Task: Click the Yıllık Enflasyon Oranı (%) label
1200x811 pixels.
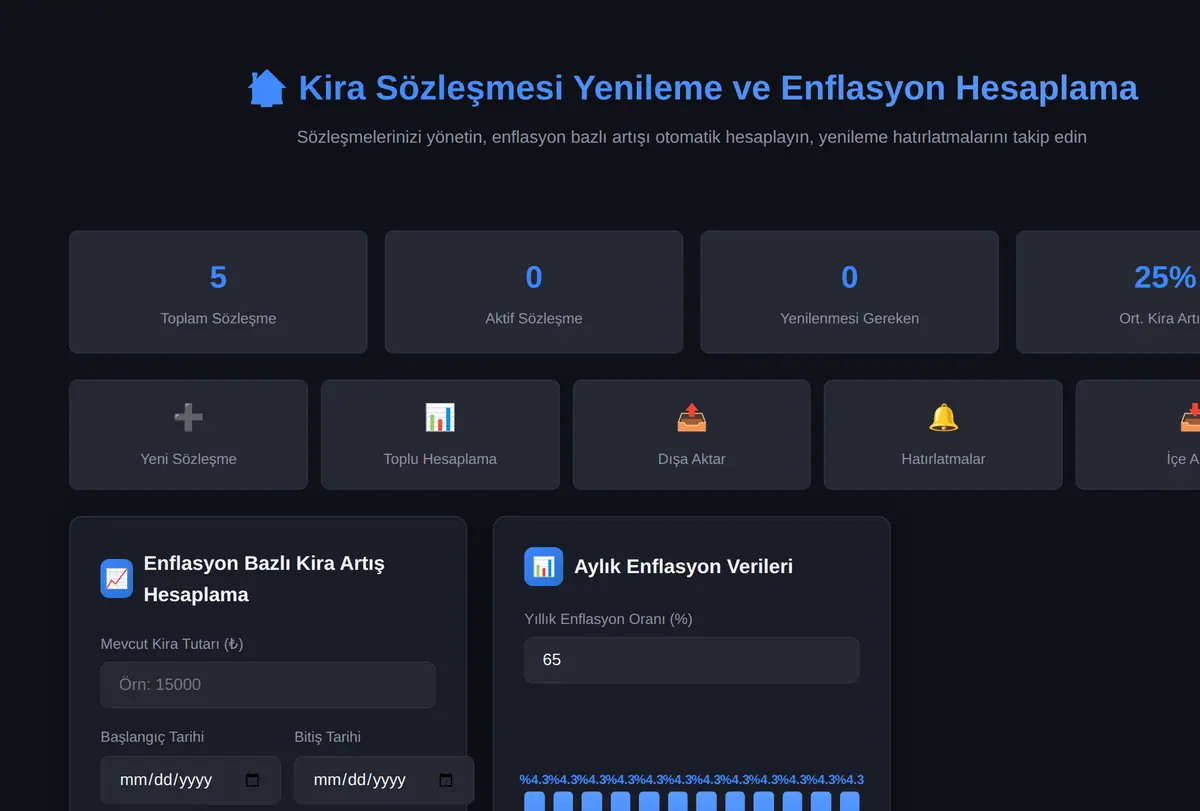Action: 608,619
